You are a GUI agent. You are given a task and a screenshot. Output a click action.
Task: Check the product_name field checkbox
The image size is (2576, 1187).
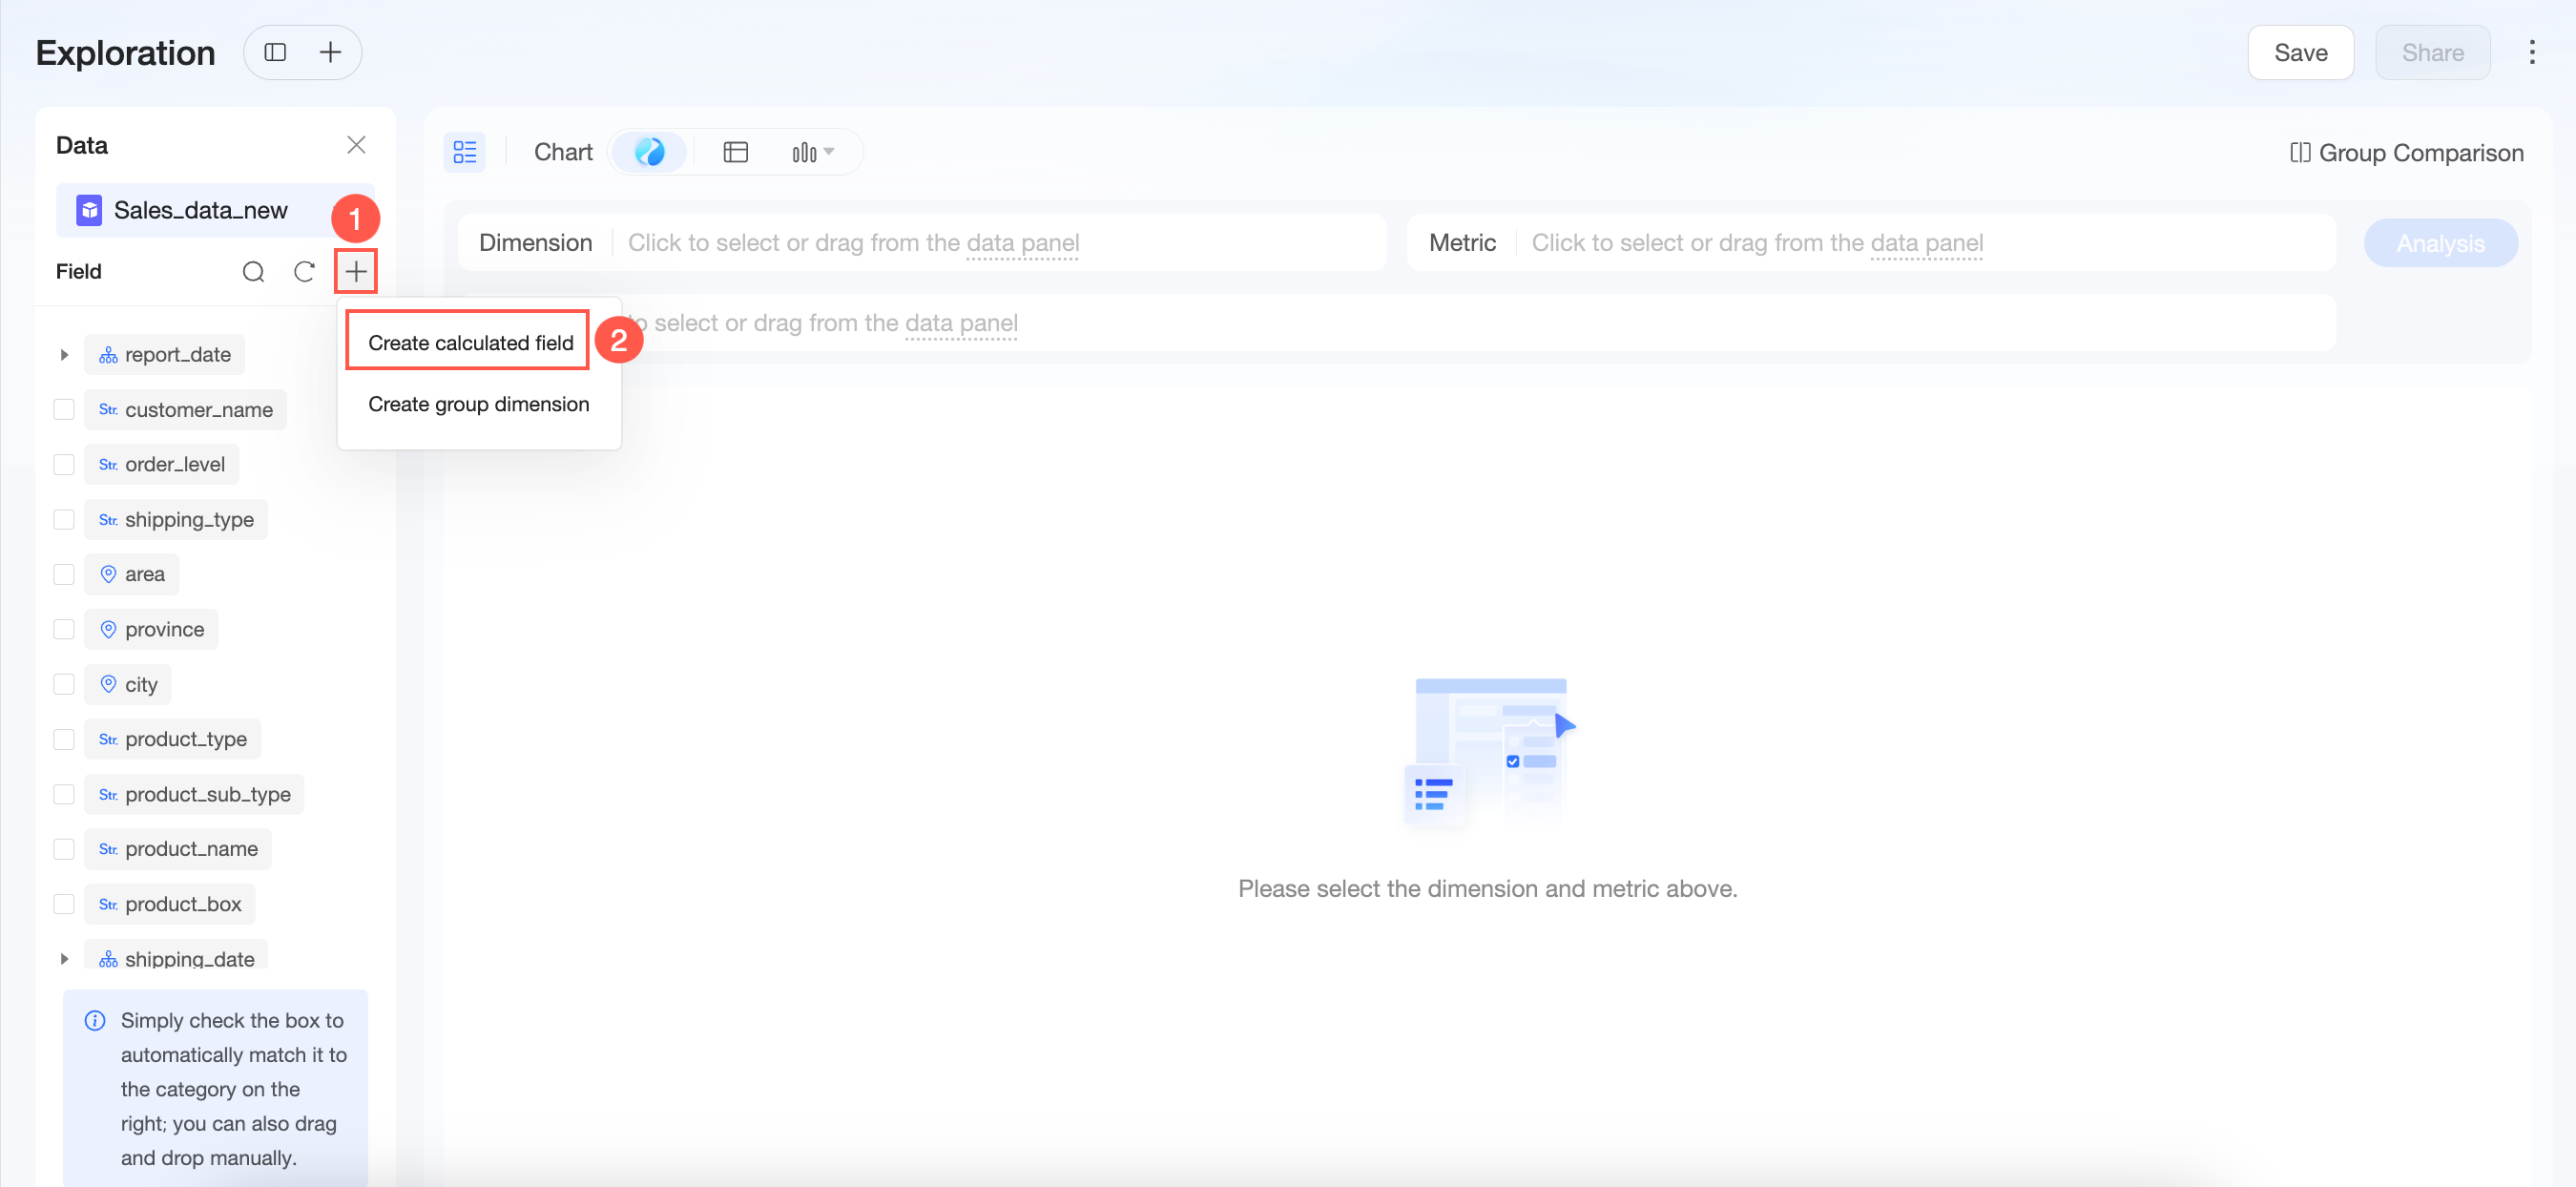coord(64,849)
